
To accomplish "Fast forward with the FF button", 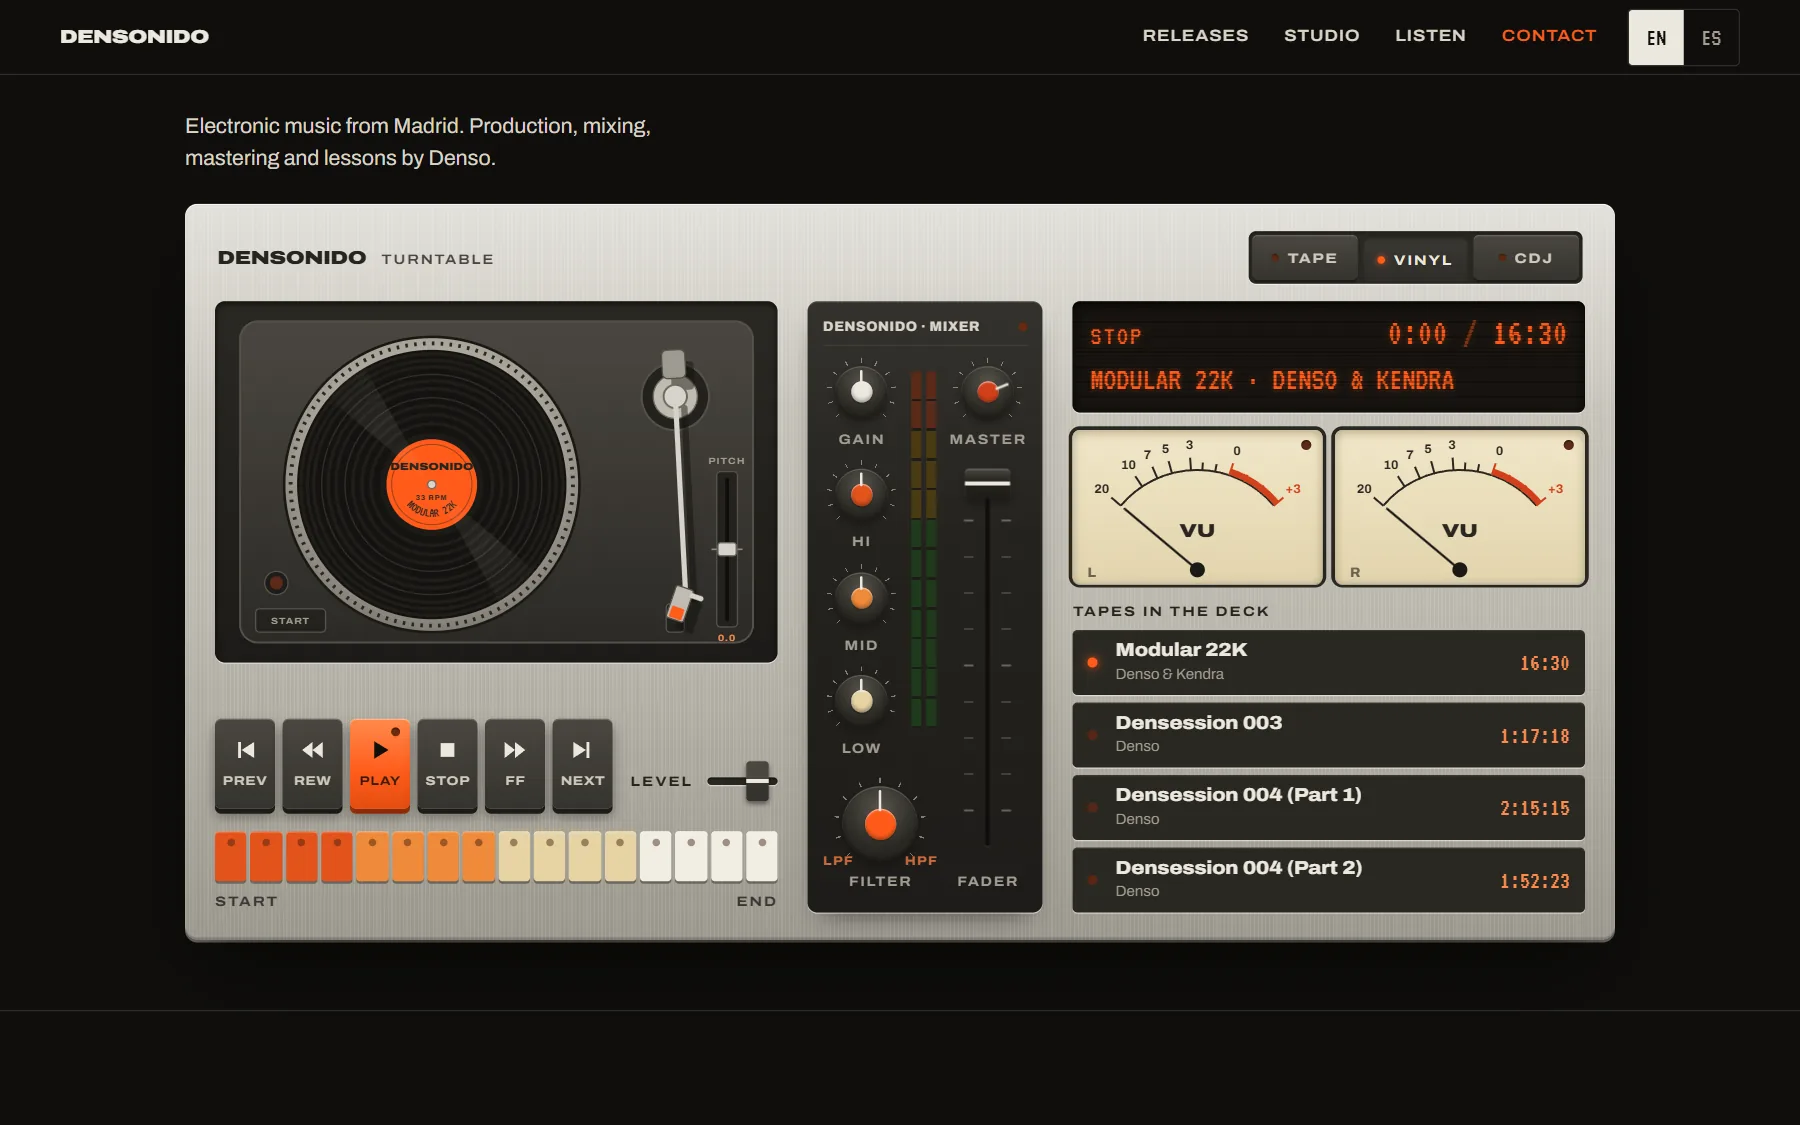I will pos(515,765).
